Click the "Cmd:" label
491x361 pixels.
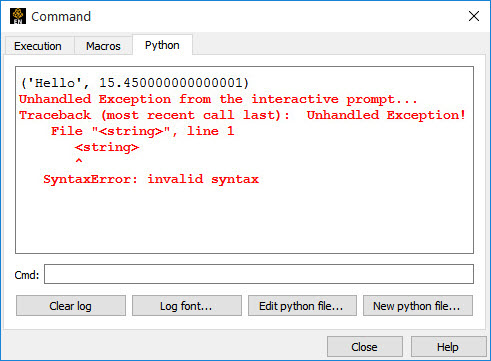tap(27, 275)
